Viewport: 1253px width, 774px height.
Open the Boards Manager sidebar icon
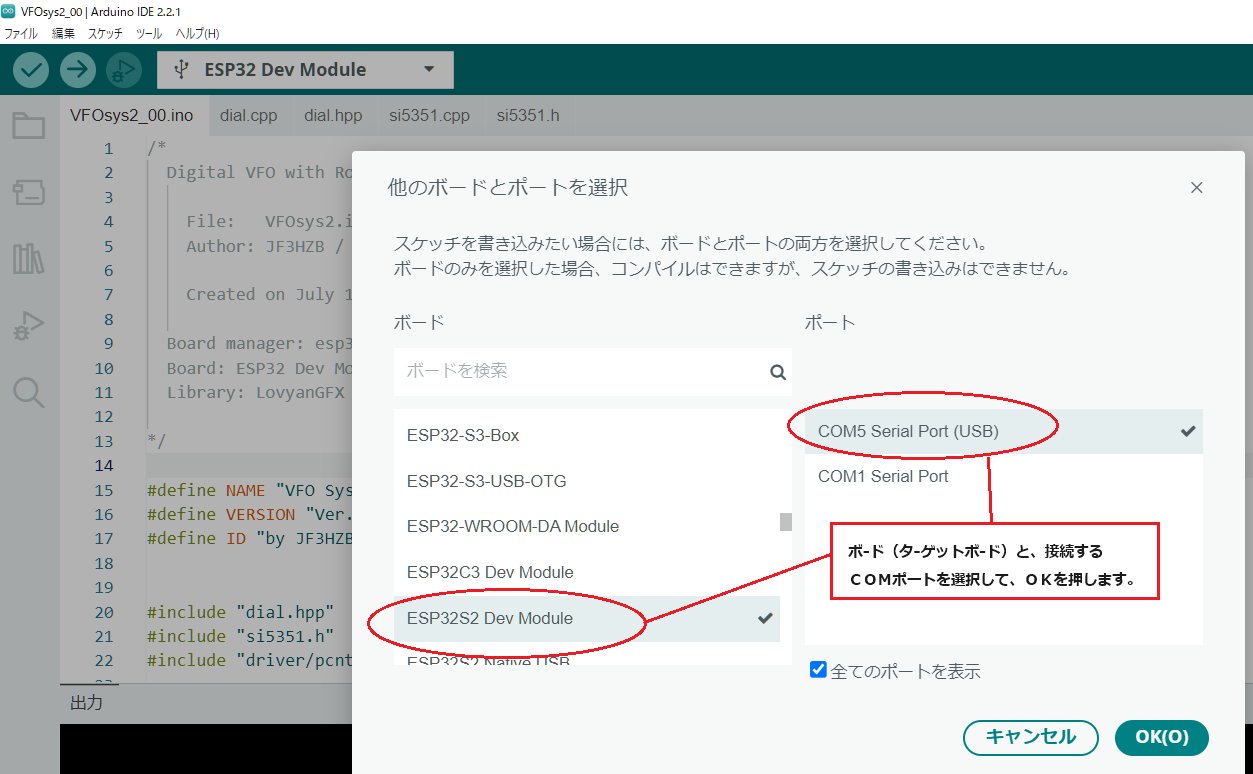(28, 193)
